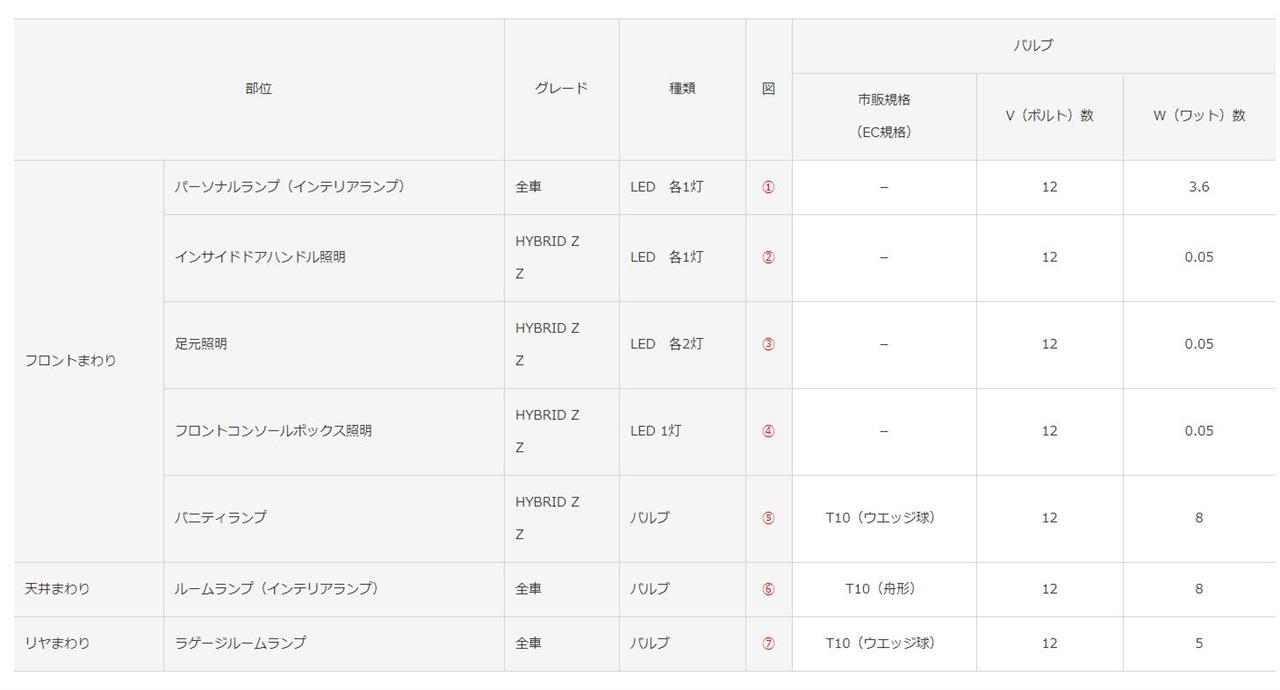Screen dimensions: 1280x690
Task: Click the グレード column header
Action: coord(562,89)
